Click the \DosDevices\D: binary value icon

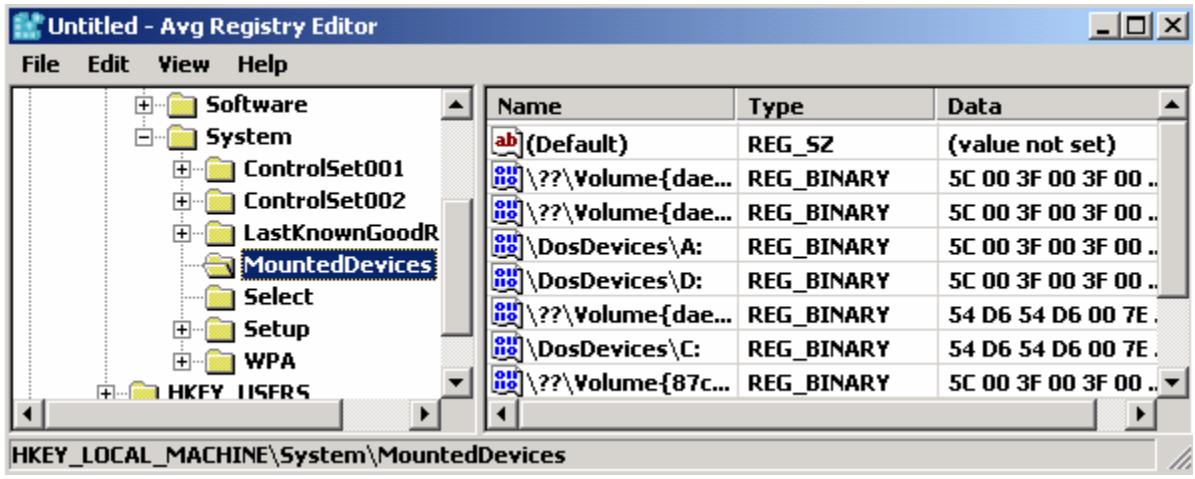pos(507,281)
